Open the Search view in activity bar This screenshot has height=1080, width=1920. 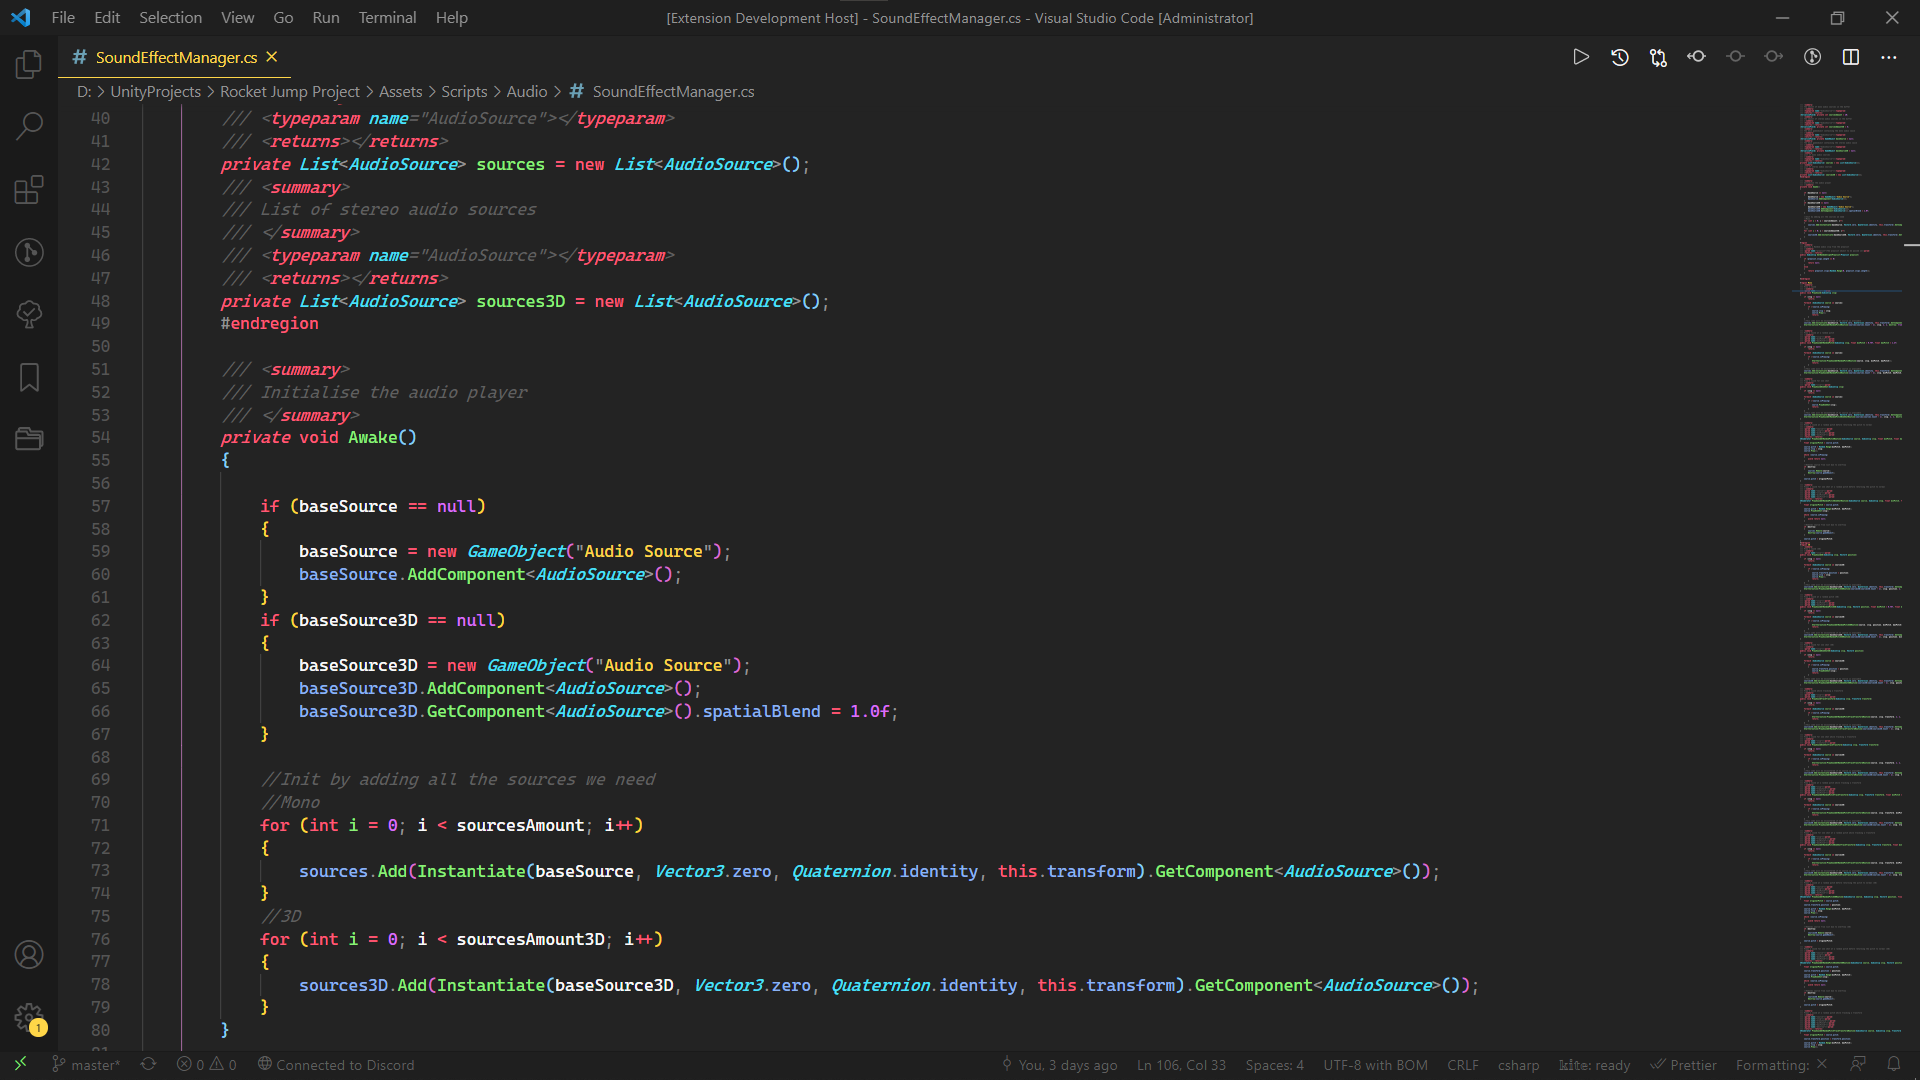(x=29, y=127)
